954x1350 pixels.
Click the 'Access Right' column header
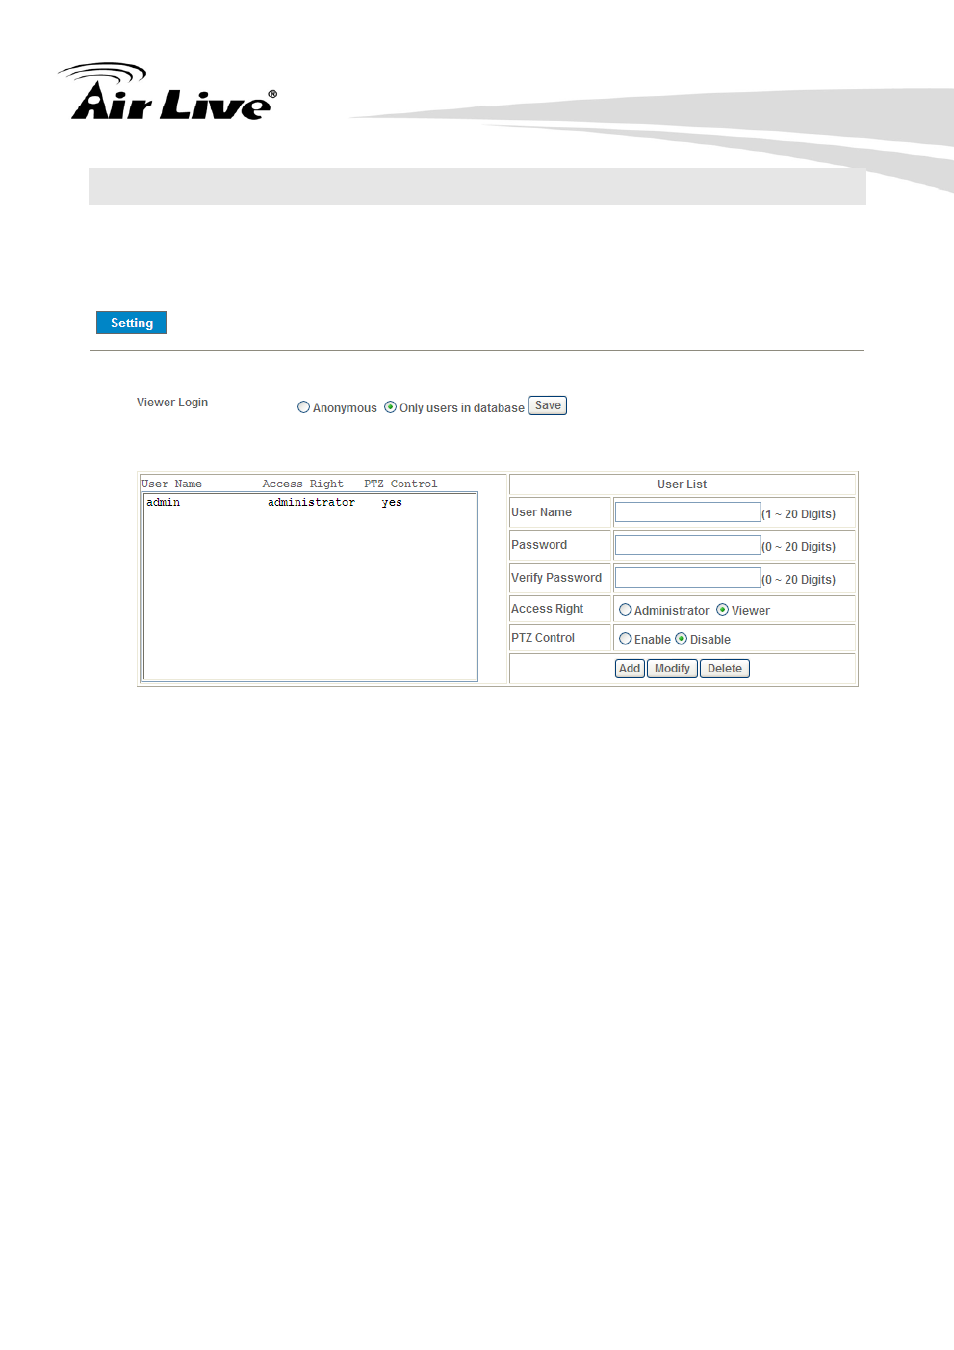pyautogui.click(x=303, y=484)
